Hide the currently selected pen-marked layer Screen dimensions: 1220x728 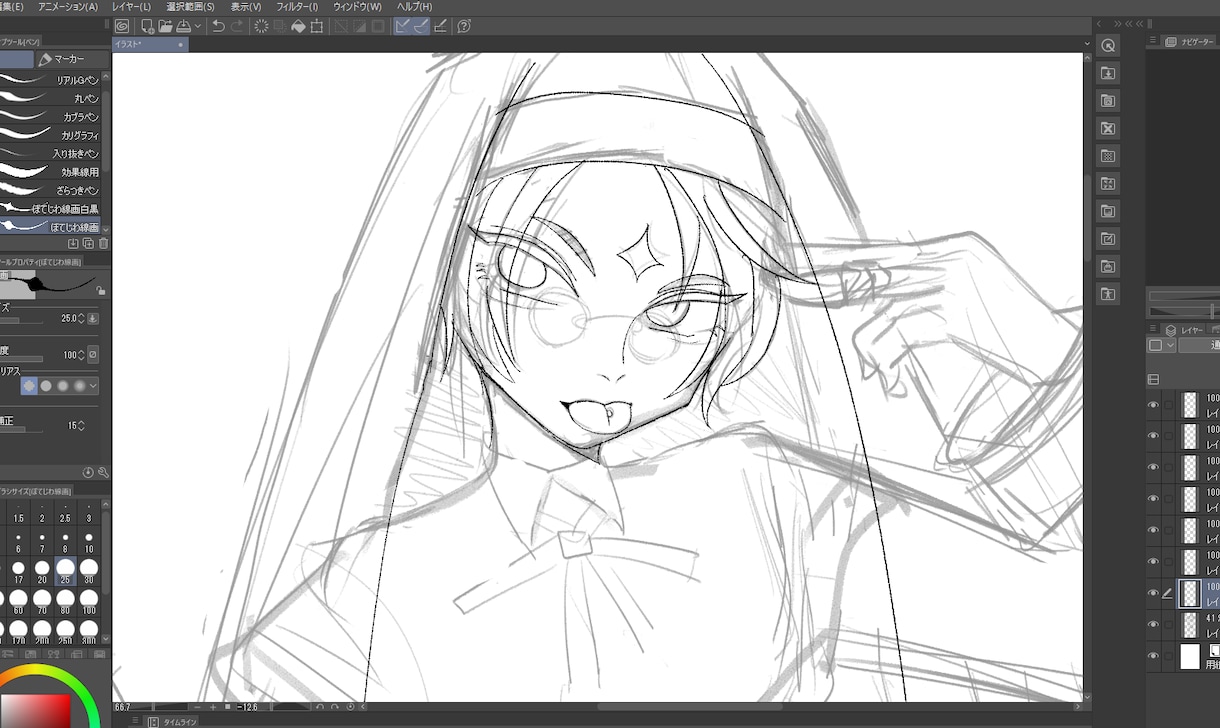(1153, 593)
